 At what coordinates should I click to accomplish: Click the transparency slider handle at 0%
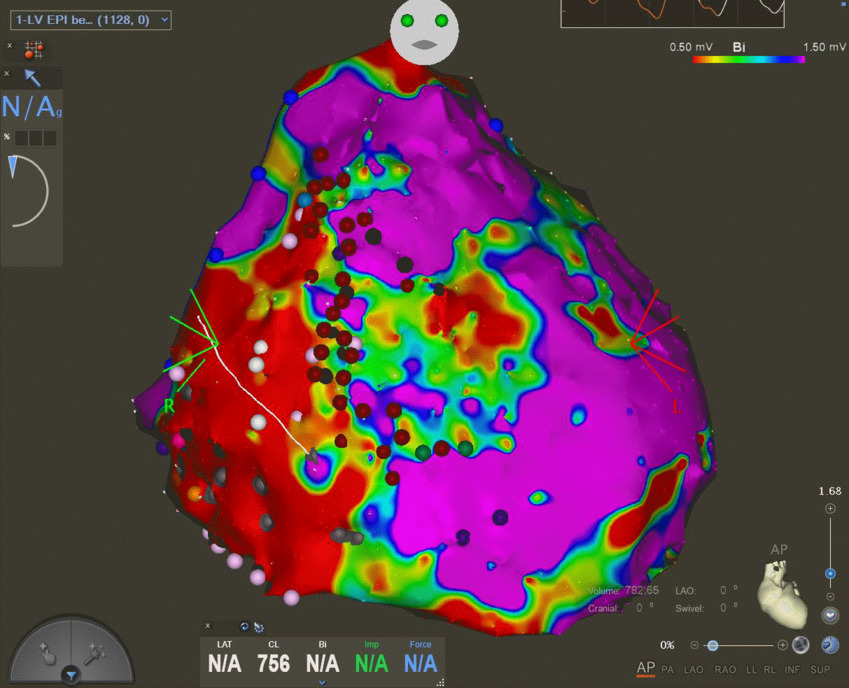(713, 645)
